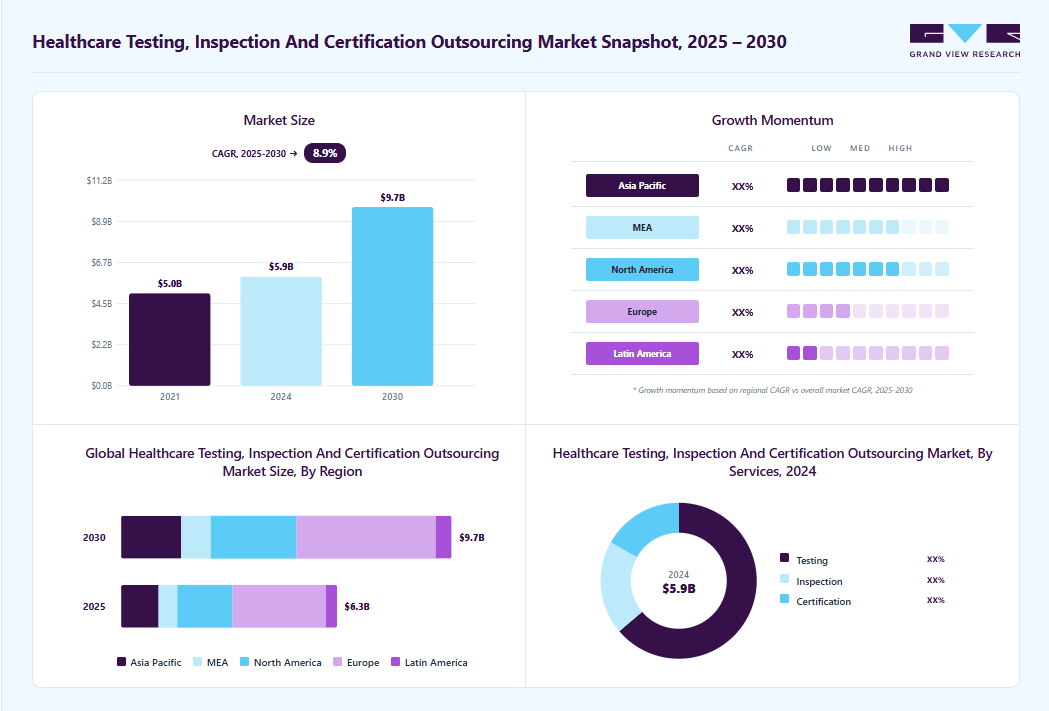The height and width of the screenshot is (711, 1049).
Task: Click the $5.0B label above 2021 bar
Action: pyautogui.click(x=169, y=284)
